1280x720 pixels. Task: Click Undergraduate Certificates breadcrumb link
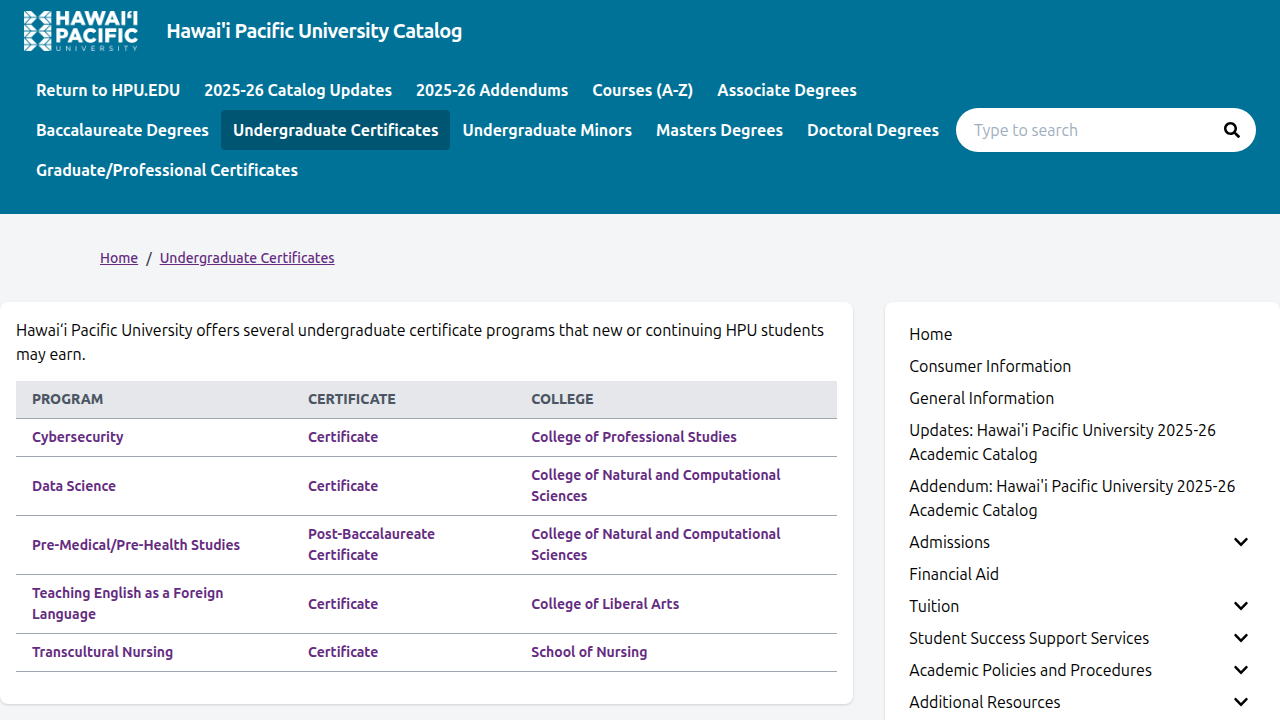(x=247, y=258)
